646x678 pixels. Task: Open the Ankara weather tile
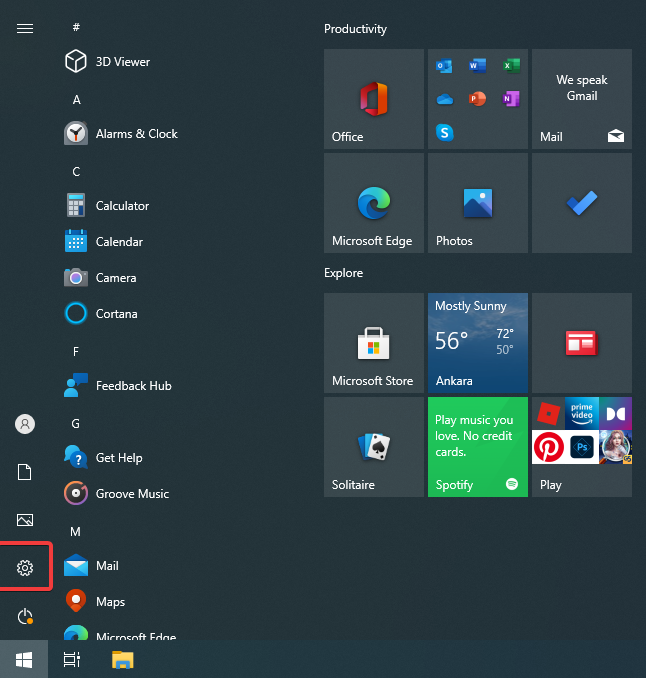click(478, 343)
